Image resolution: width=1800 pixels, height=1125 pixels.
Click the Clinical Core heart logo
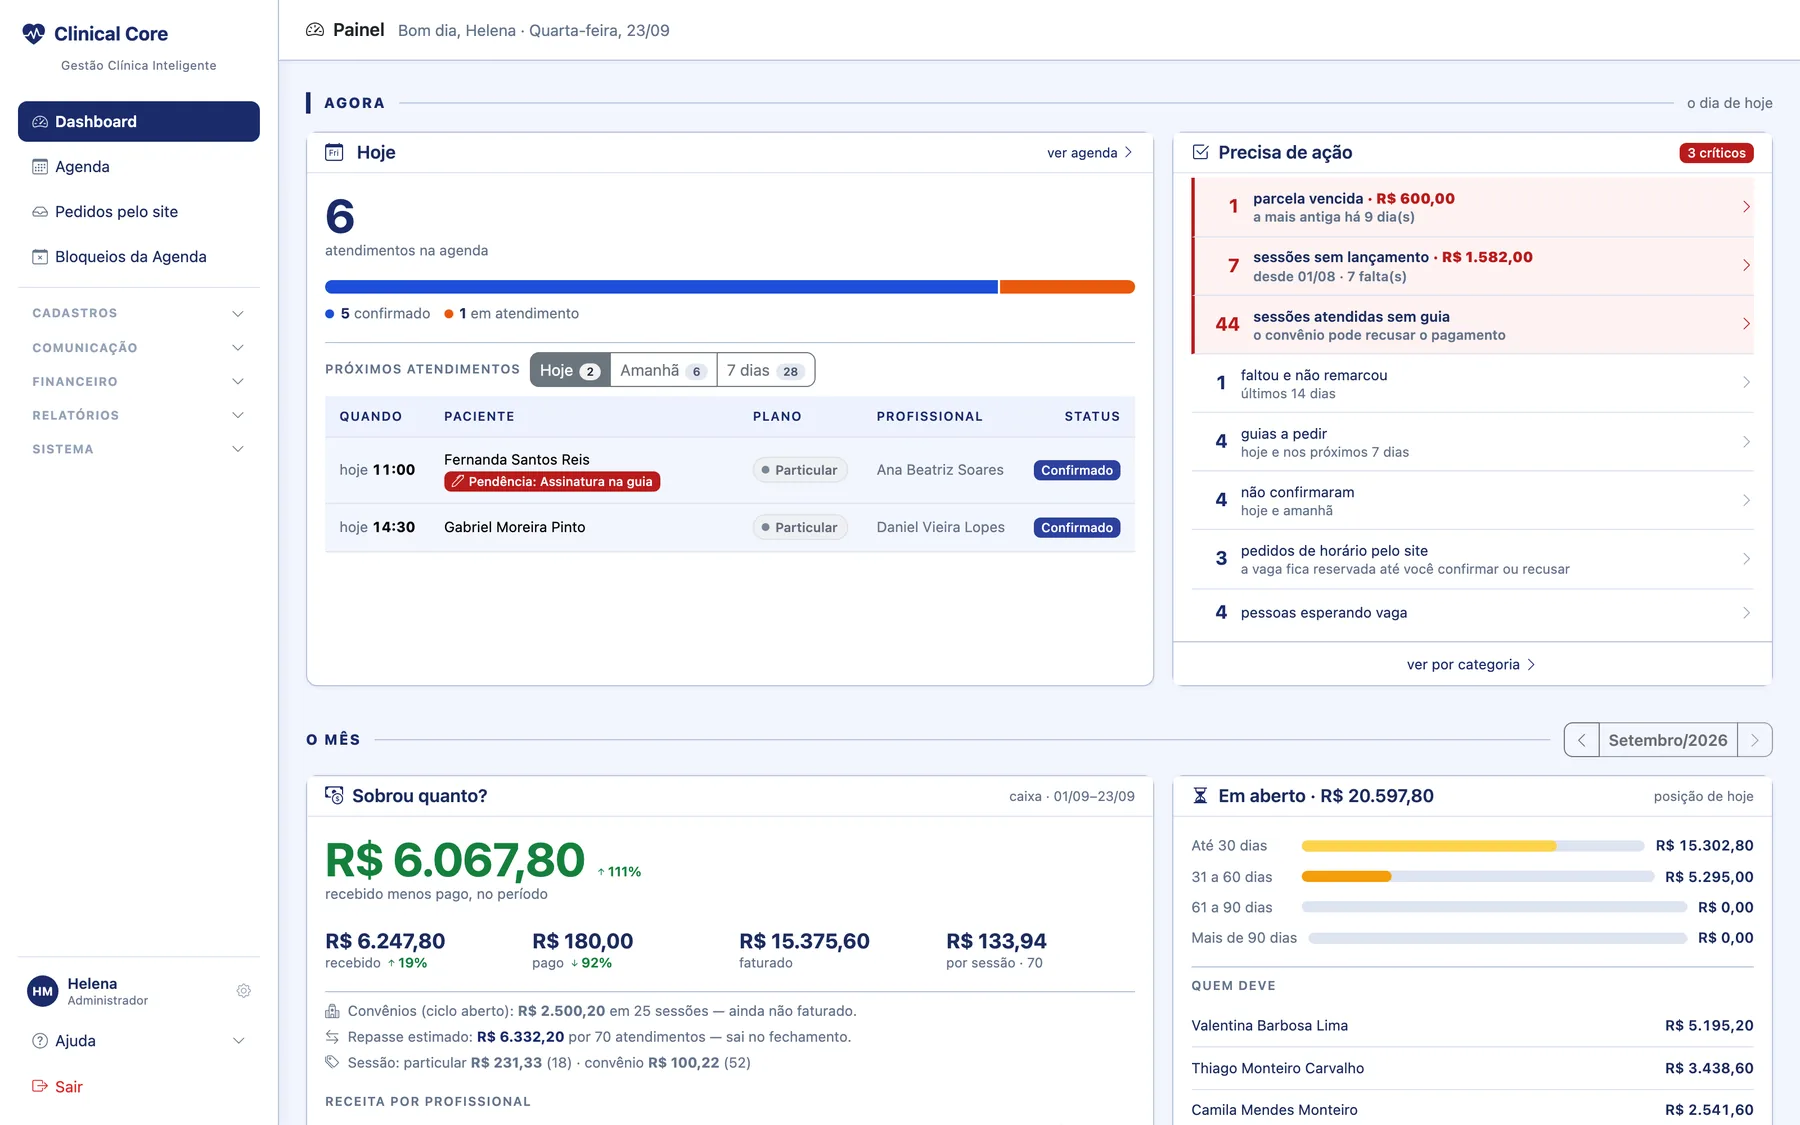(x=34, y=34)
